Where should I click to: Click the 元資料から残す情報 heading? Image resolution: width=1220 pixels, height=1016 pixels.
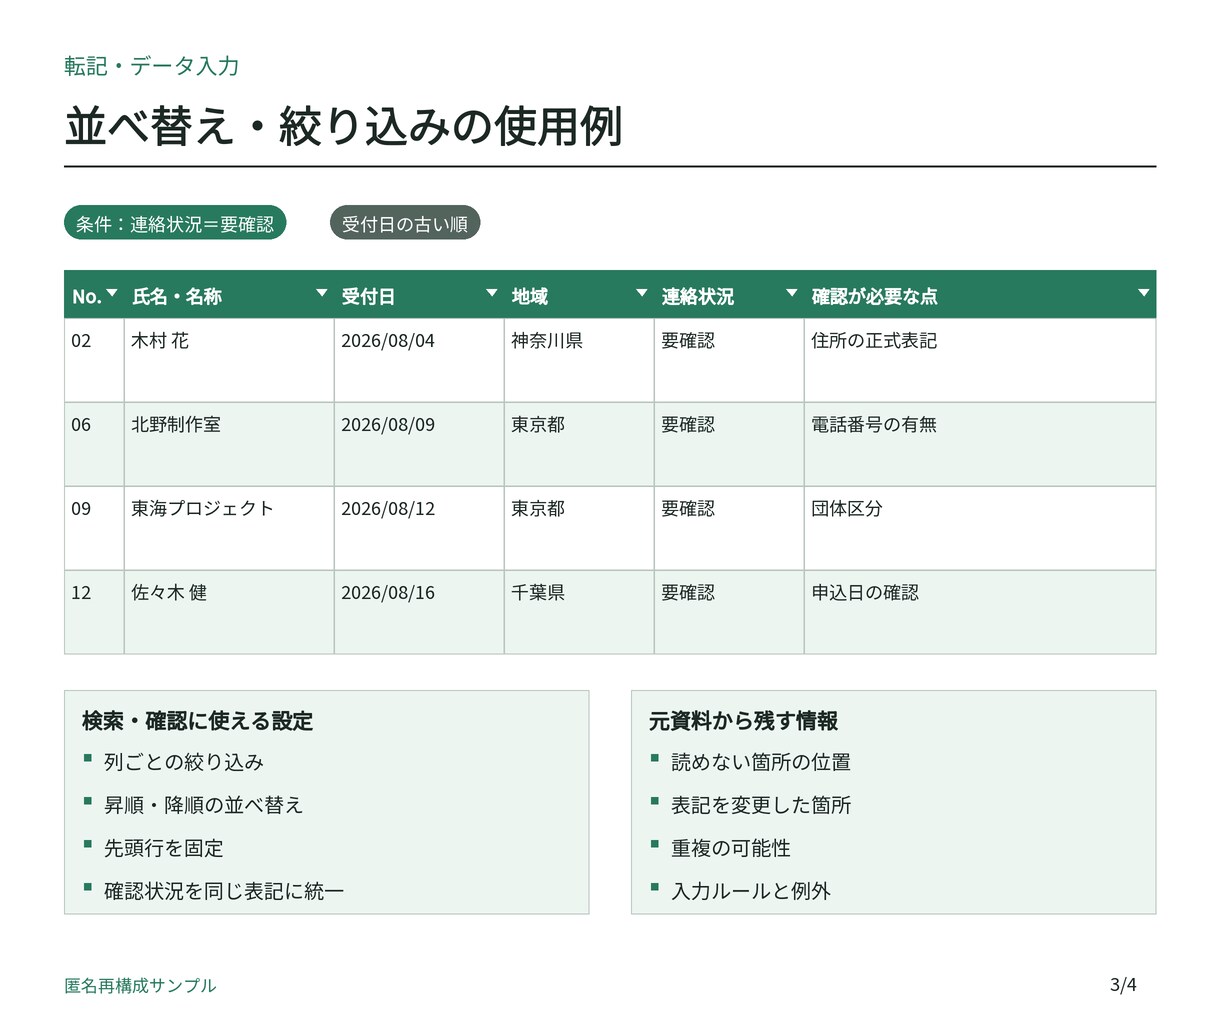coord(744,721)
